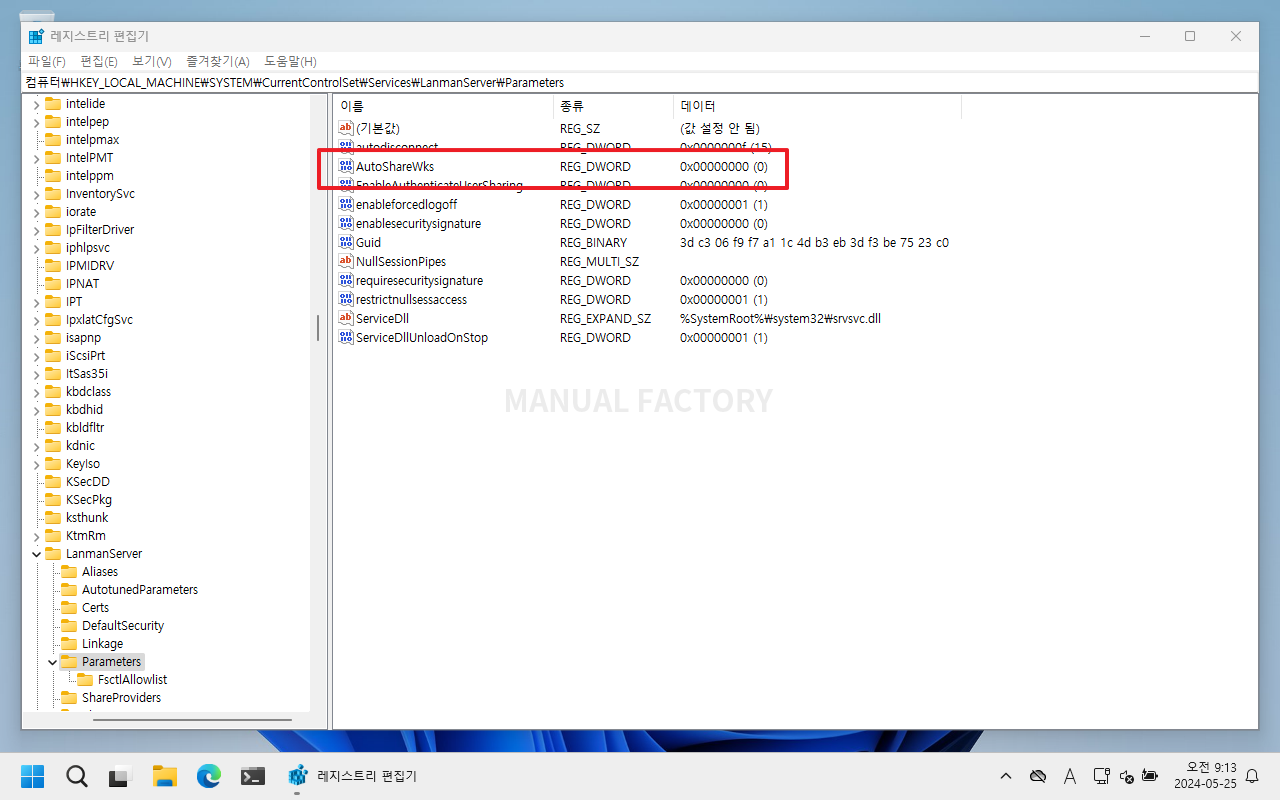Screen dimensions: 1280x800
Task: Collapse the LanmanServer tree node
Action: (36, 553)
